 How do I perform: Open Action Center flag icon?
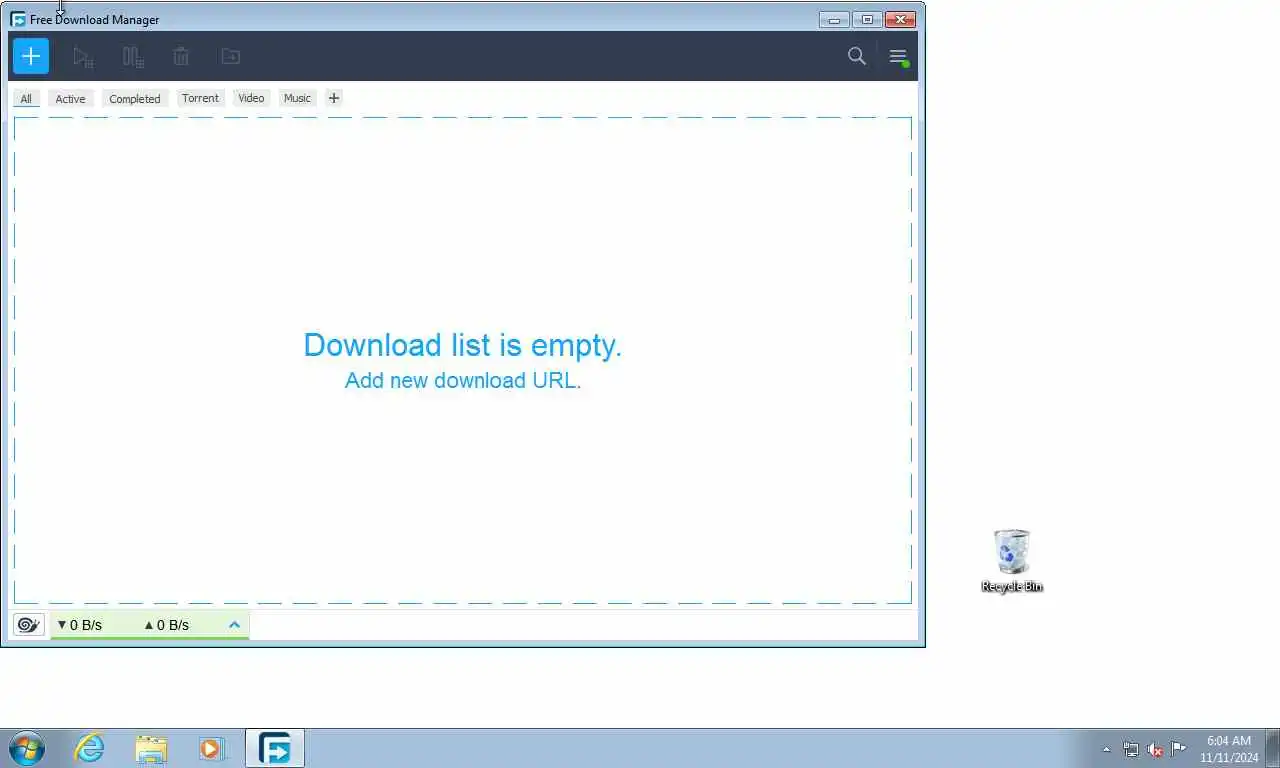click(1179, 748)
